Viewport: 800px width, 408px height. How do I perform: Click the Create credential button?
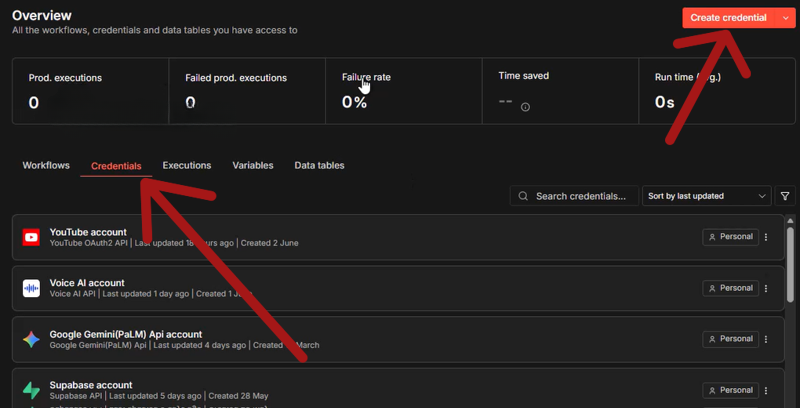click(x=728, y=18)
